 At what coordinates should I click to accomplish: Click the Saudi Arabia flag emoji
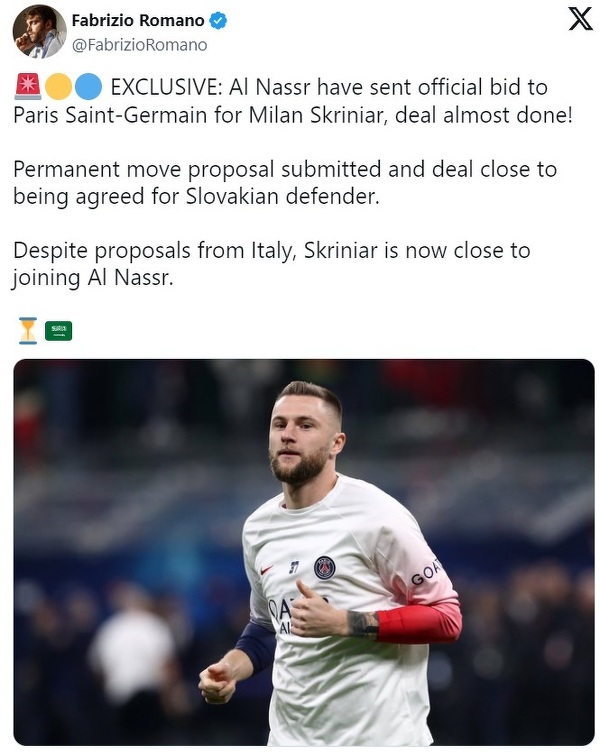coord(58,330)
